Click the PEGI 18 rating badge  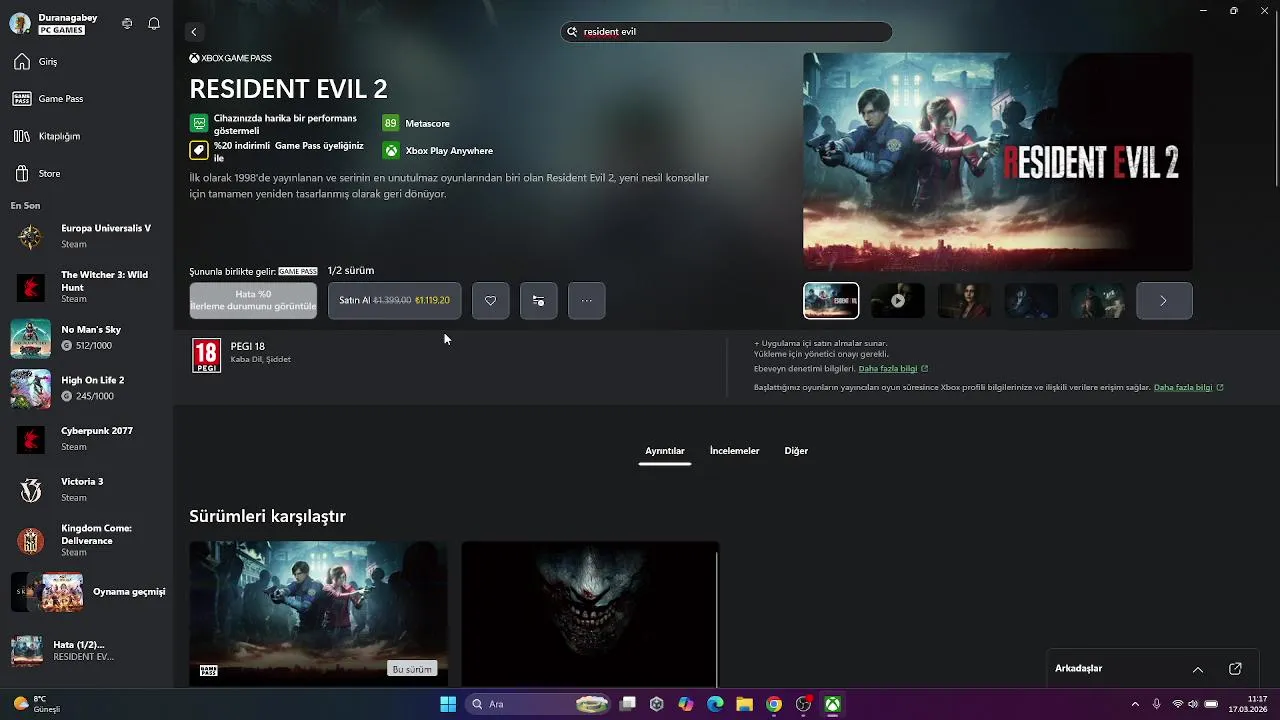pos(206,355)
